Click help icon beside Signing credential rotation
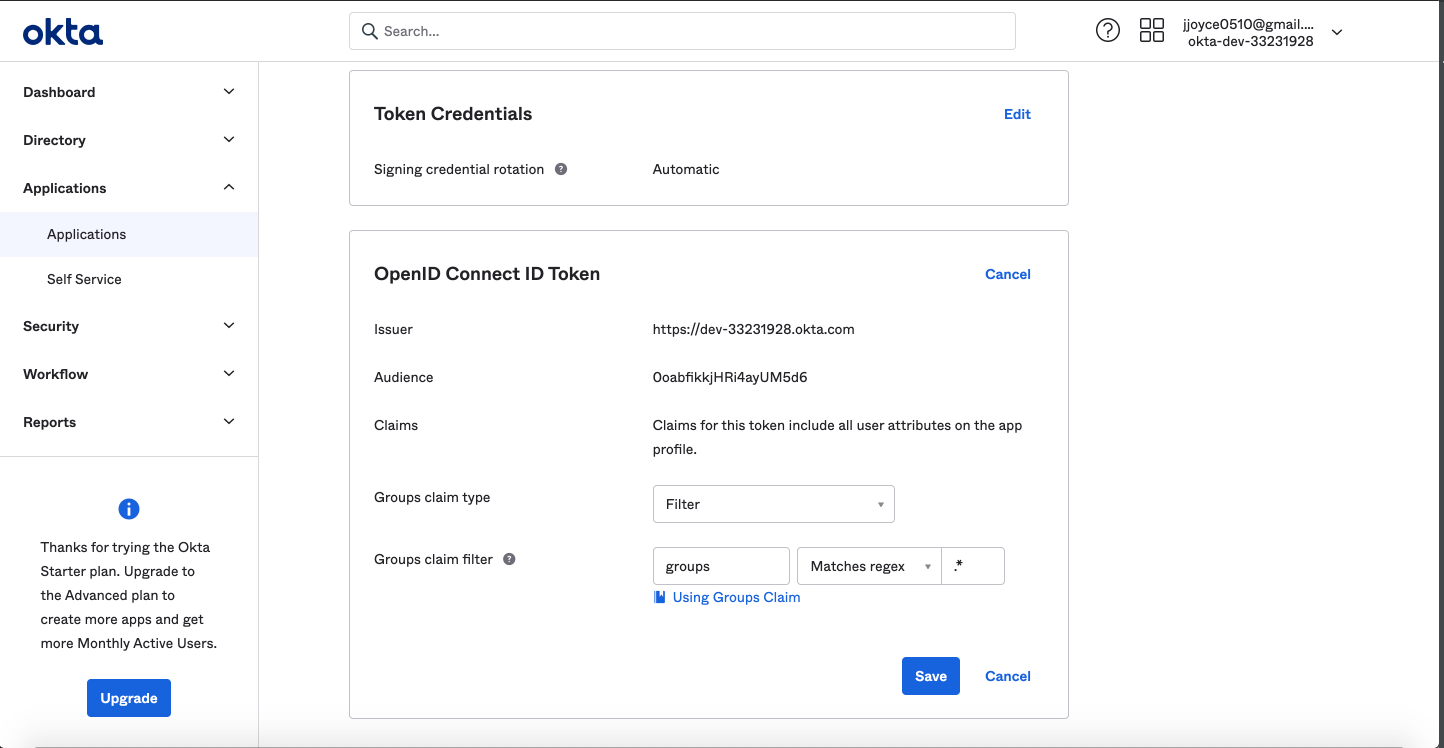 [561, 169]
